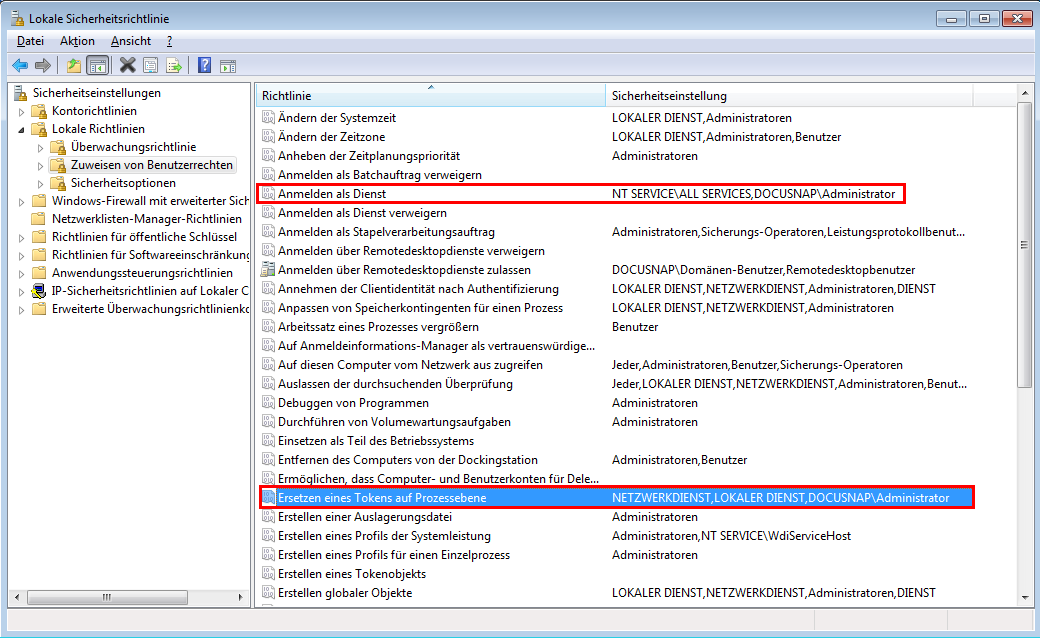Click the Properties toolbar icon
Viewport: 1040px width, 638px height.
click(x=151, y=66)
